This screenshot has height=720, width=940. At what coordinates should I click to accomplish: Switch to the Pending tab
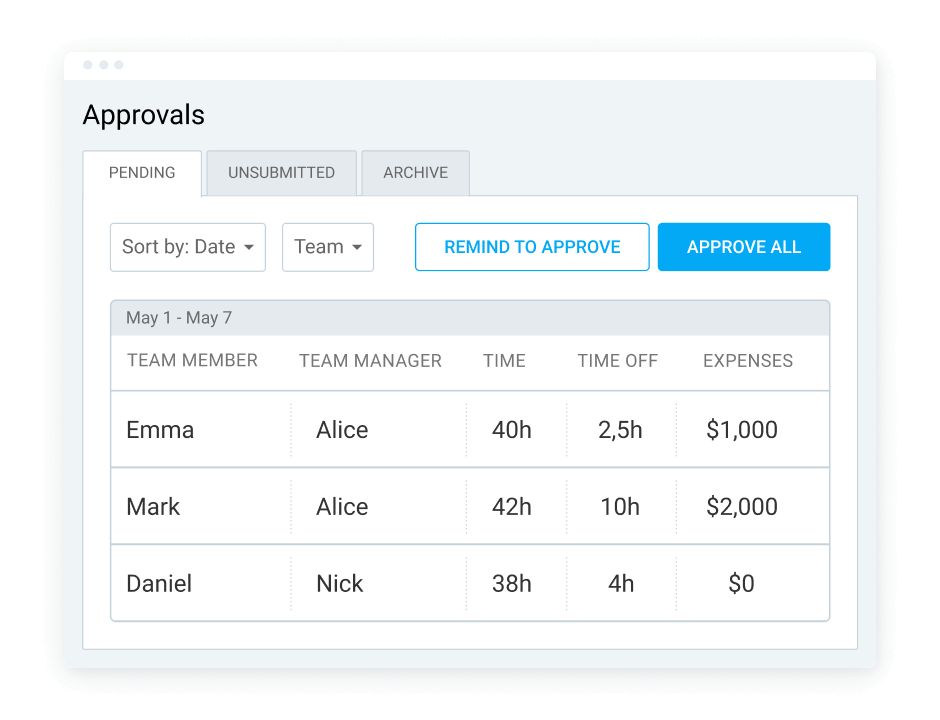(x=142, y=172)
